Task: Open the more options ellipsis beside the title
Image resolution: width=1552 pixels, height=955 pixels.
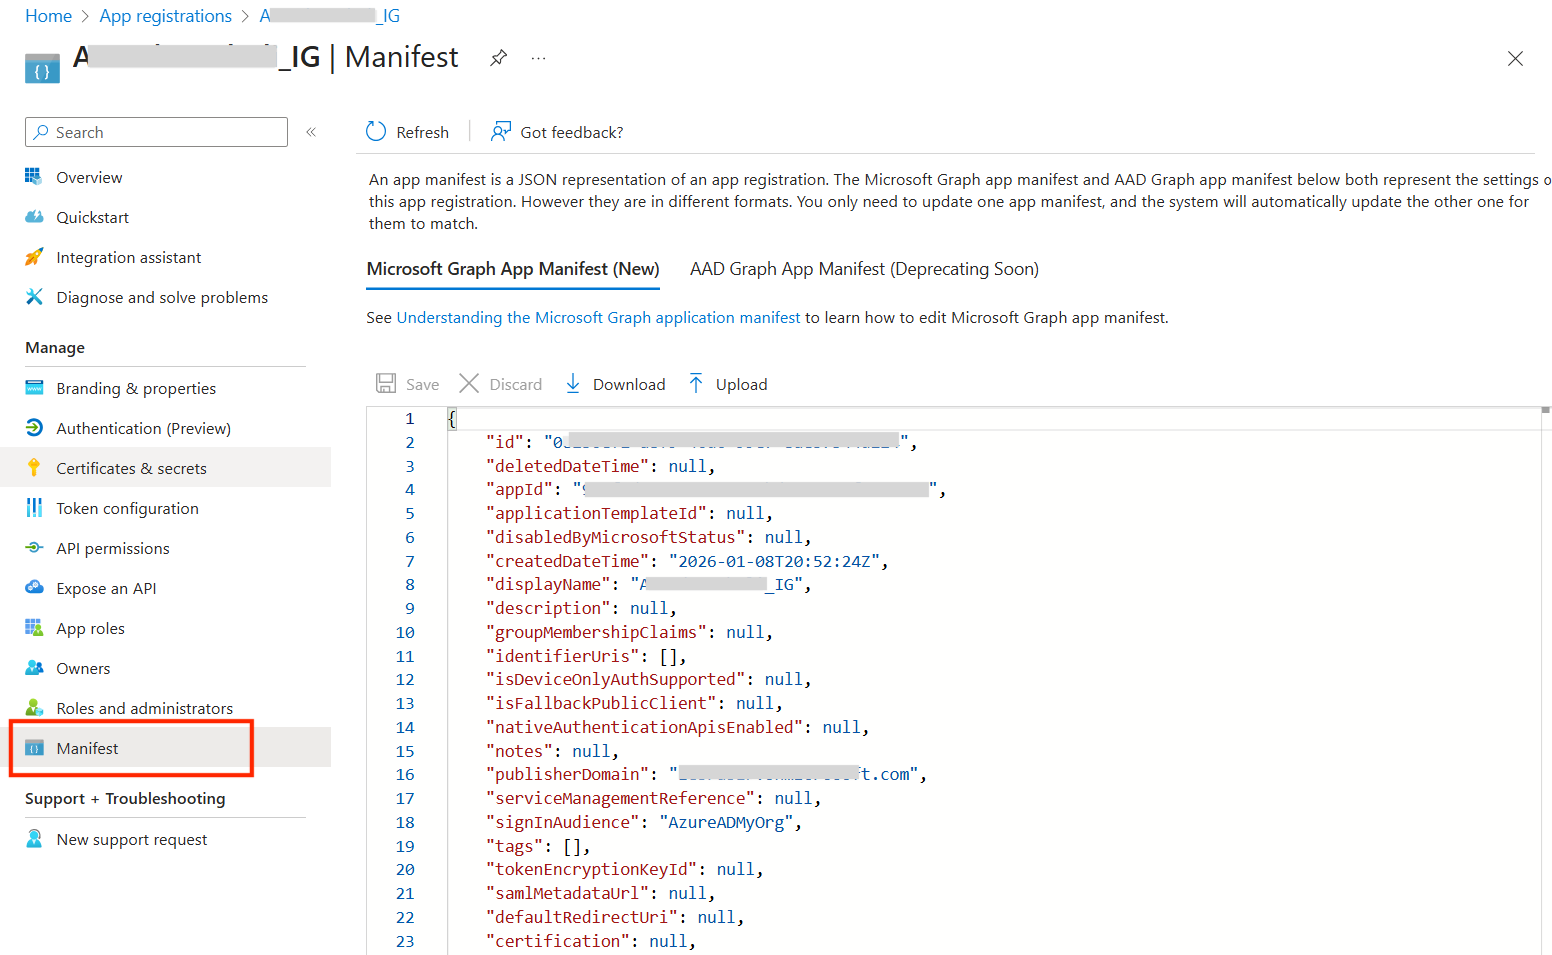Action: pyautogui.click(x=538, y=58)
